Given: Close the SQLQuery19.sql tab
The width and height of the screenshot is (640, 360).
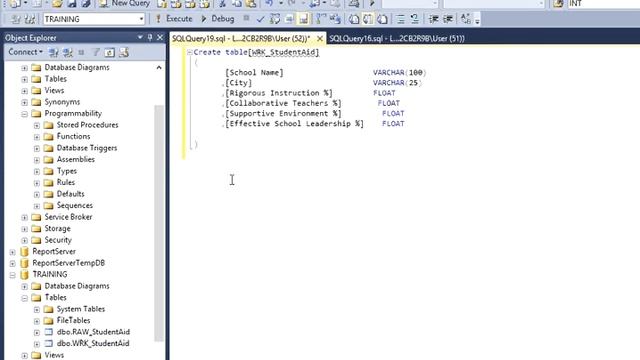Looking at the screenshot, I should 320,39.
